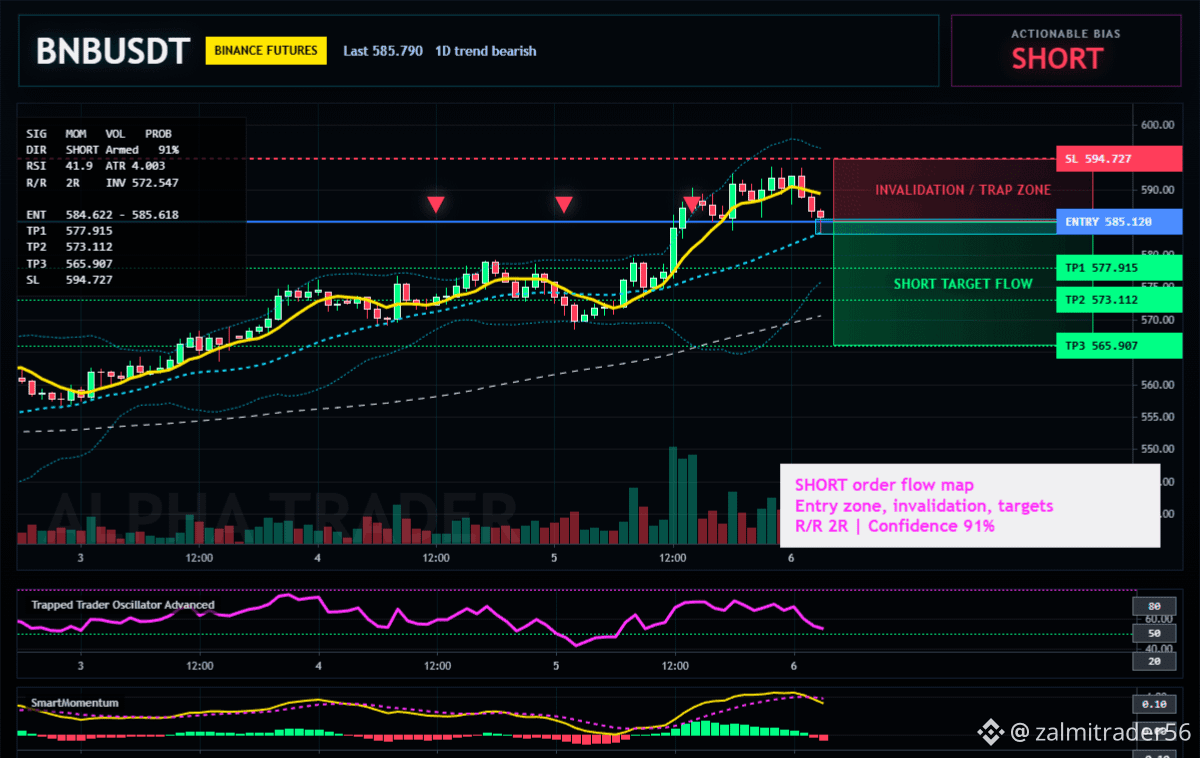1200x758 pixels.
Task: Click the red triangle marker above day 5 start
Action: [x=564, y=205]
